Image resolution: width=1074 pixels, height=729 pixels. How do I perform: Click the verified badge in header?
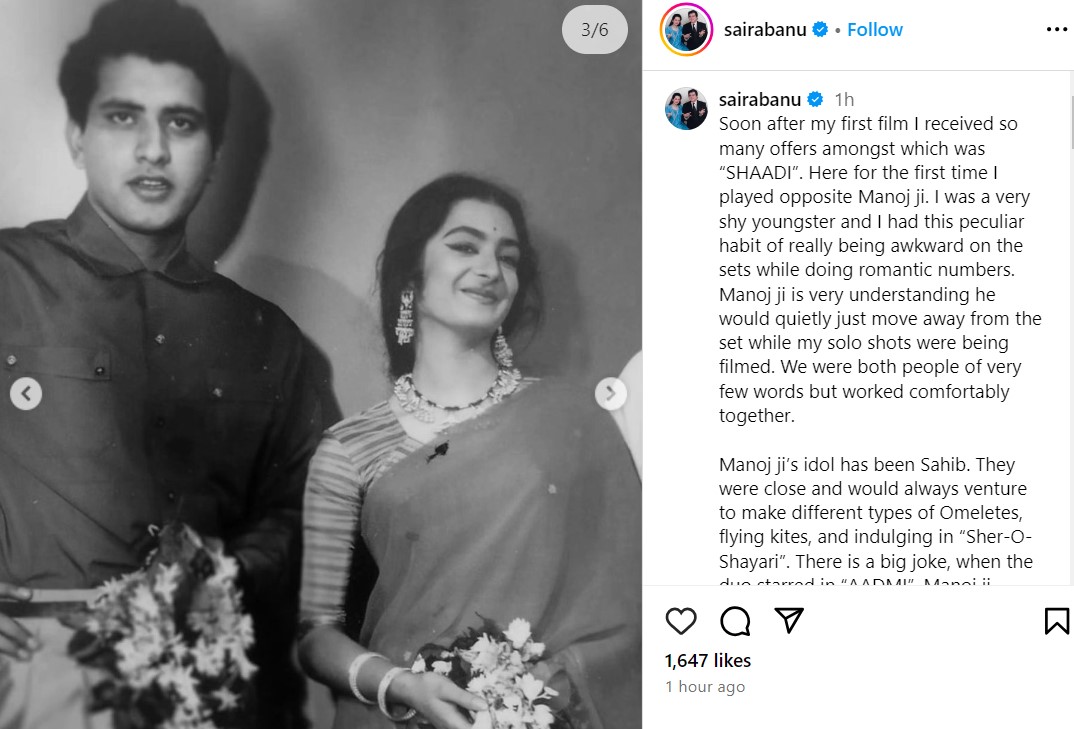[820, 30]
